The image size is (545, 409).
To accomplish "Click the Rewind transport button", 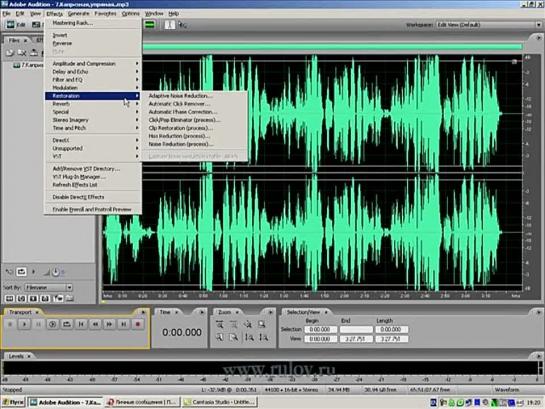I will (95, 324).
